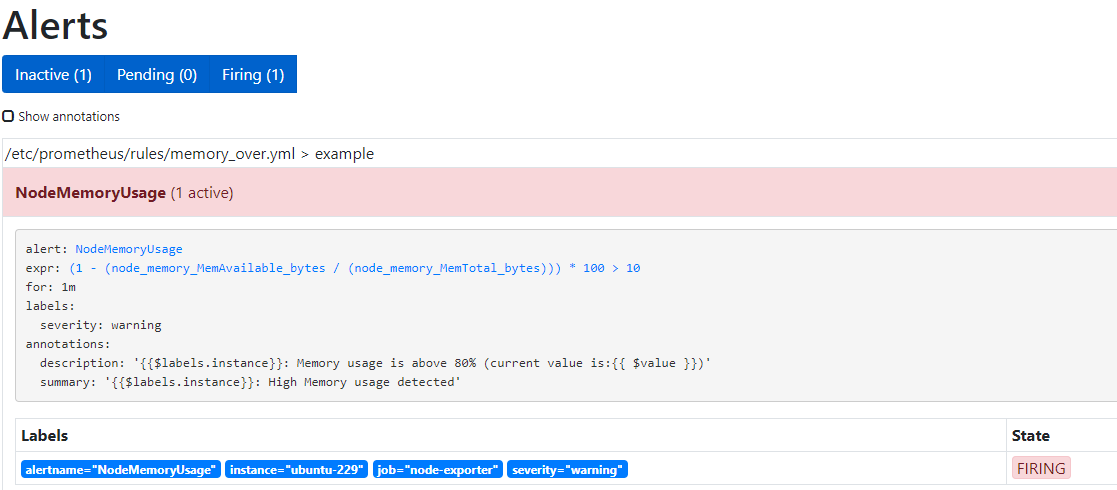This screenshot has width=1117, height=490.
Task: Click the 'Show annotations' label text
Action: tap(69, 117)
